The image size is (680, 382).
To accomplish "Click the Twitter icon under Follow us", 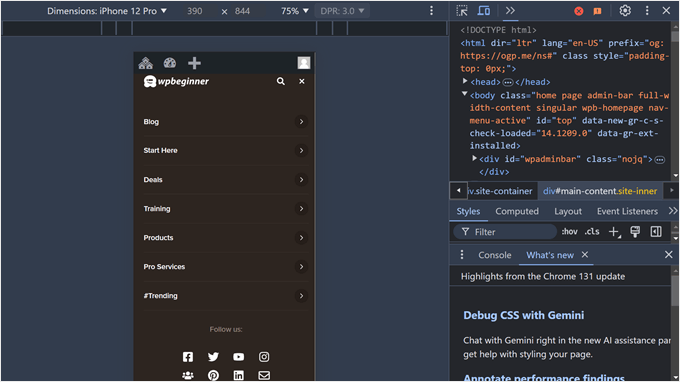I will [x=213, y=357].
